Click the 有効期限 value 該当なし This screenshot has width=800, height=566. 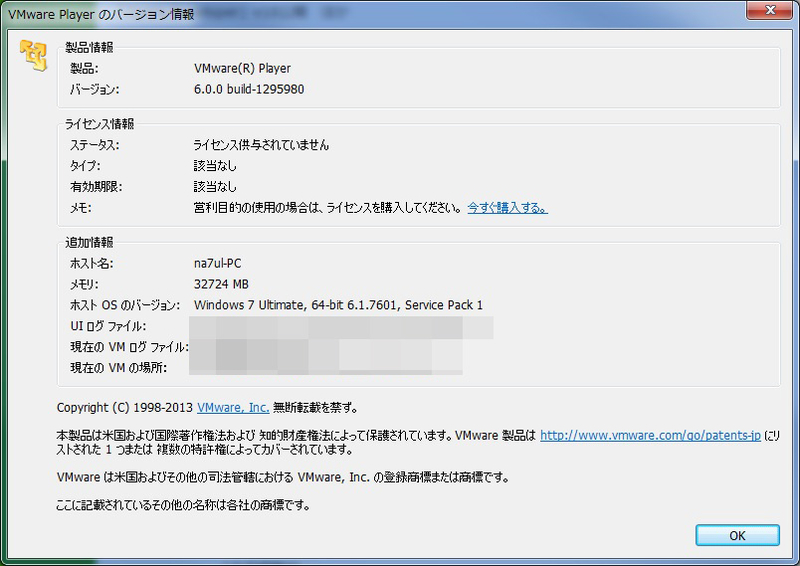pyautogui.click(x=215, y=187)
